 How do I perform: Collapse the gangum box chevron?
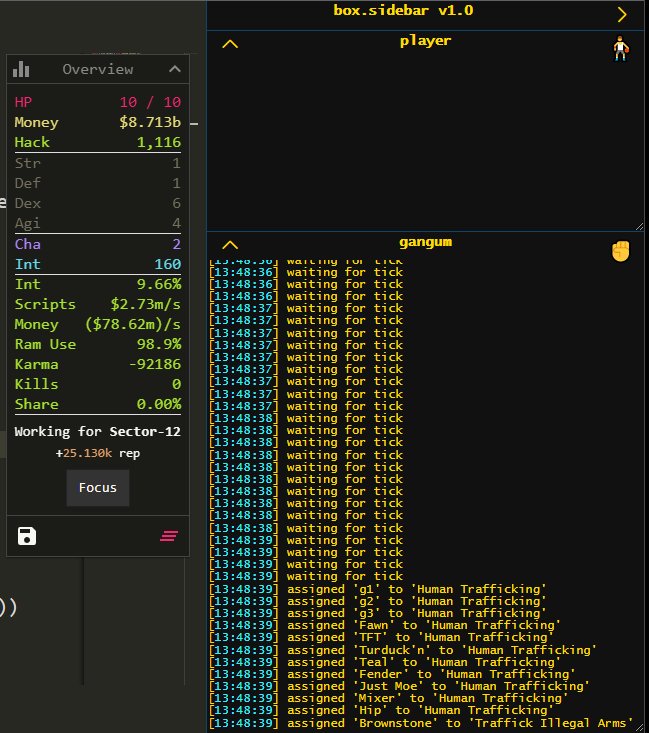[230, 245]
